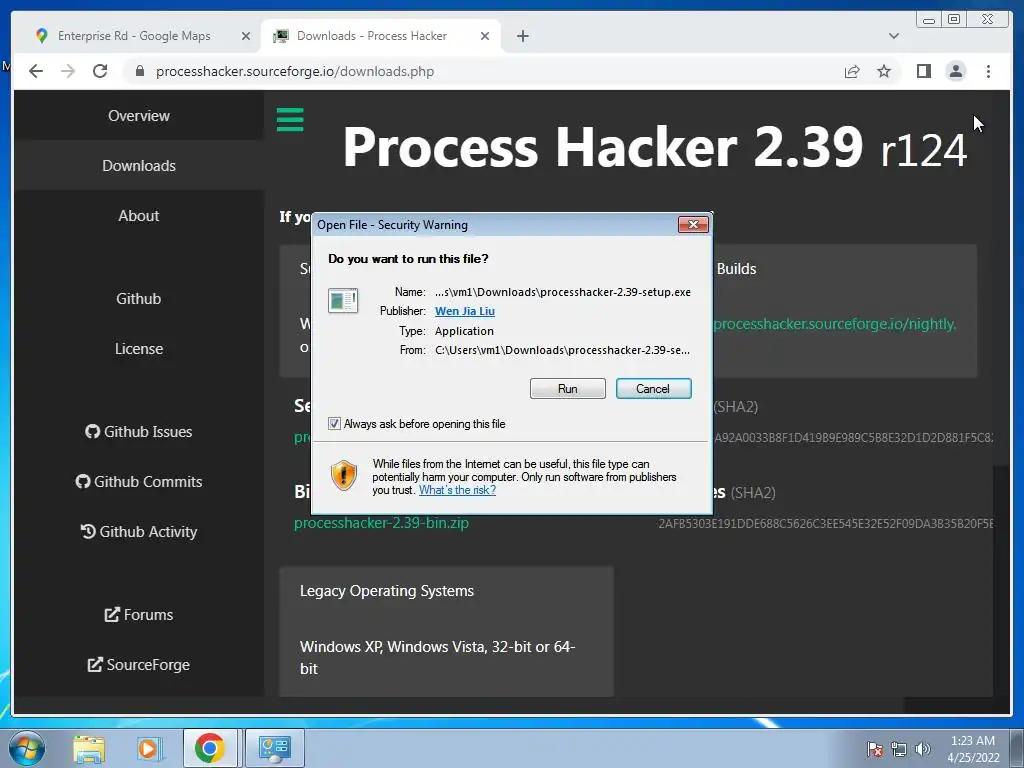This screenshot has height=768, width=1024.
Task: Open processhacker.sourceforge.io/nightly link
Action: [835, 324]
